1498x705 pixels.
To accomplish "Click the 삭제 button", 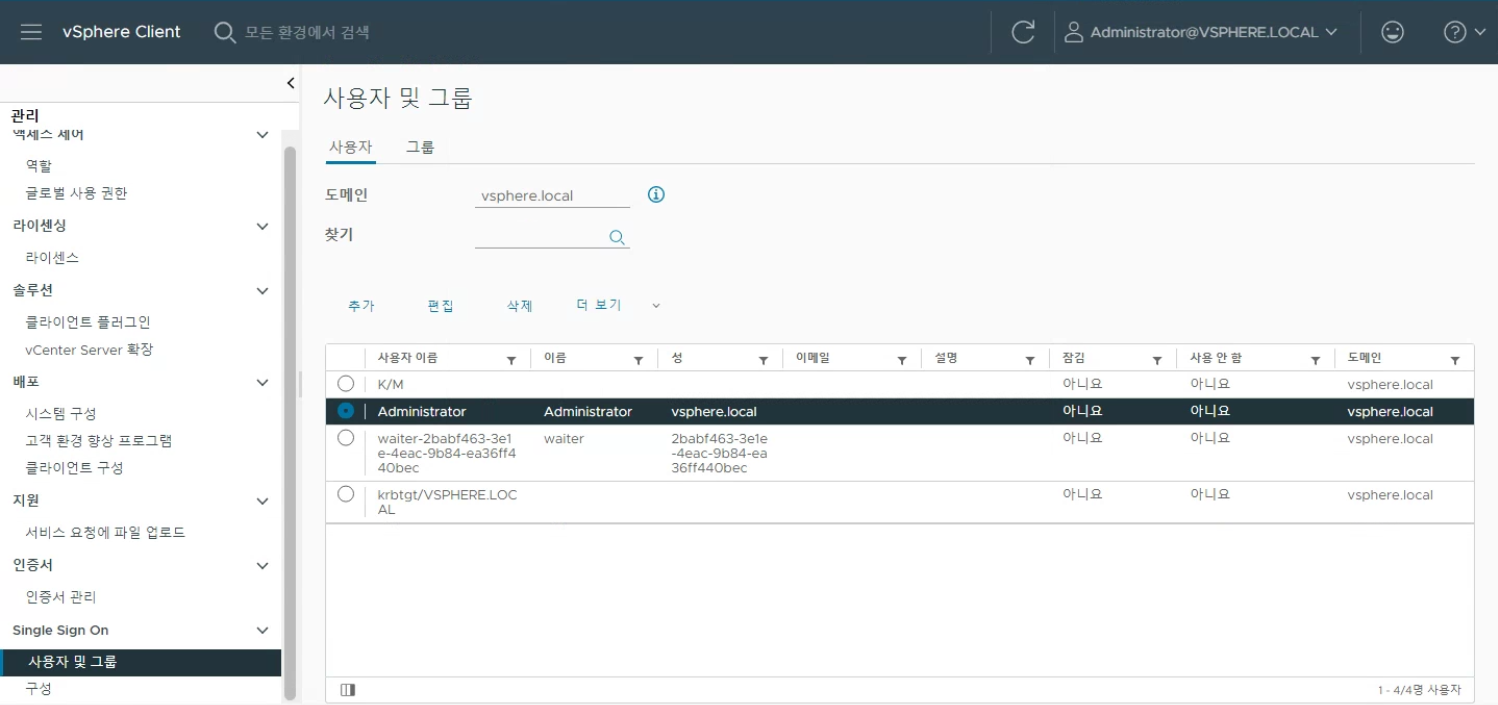I will 520,306.
